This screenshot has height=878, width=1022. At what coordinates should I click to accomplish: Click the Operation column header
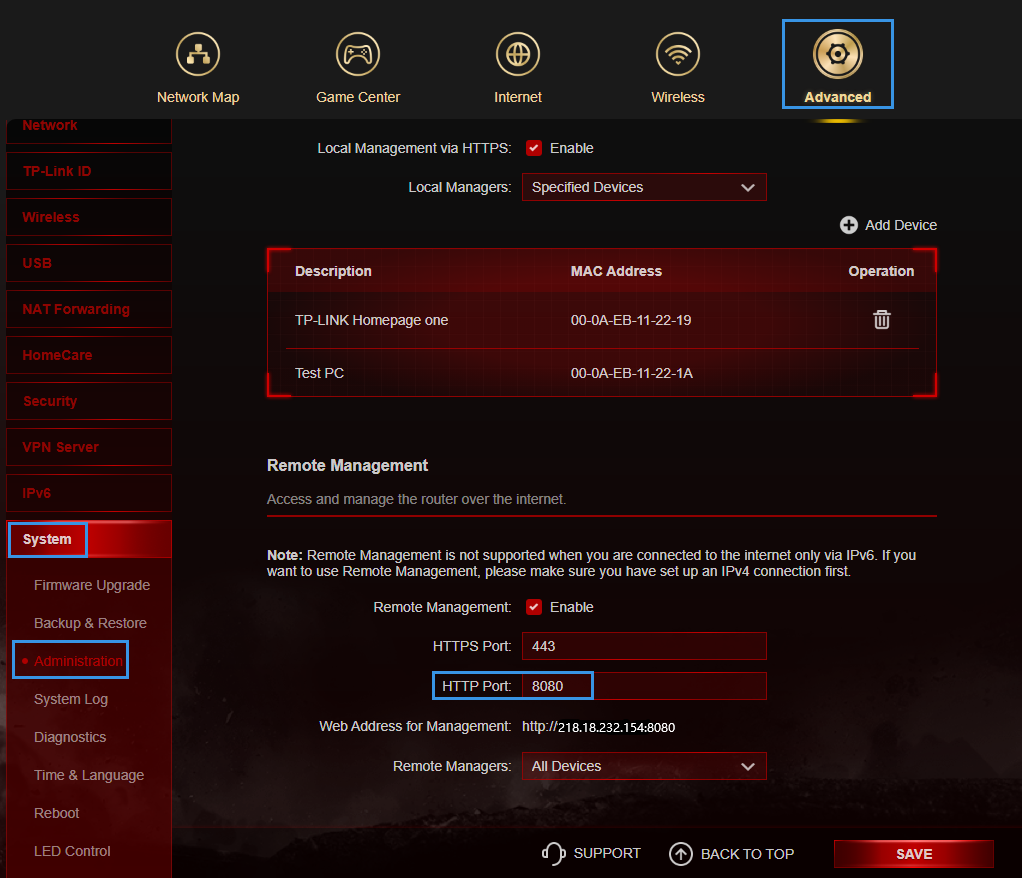coord(881,271)
